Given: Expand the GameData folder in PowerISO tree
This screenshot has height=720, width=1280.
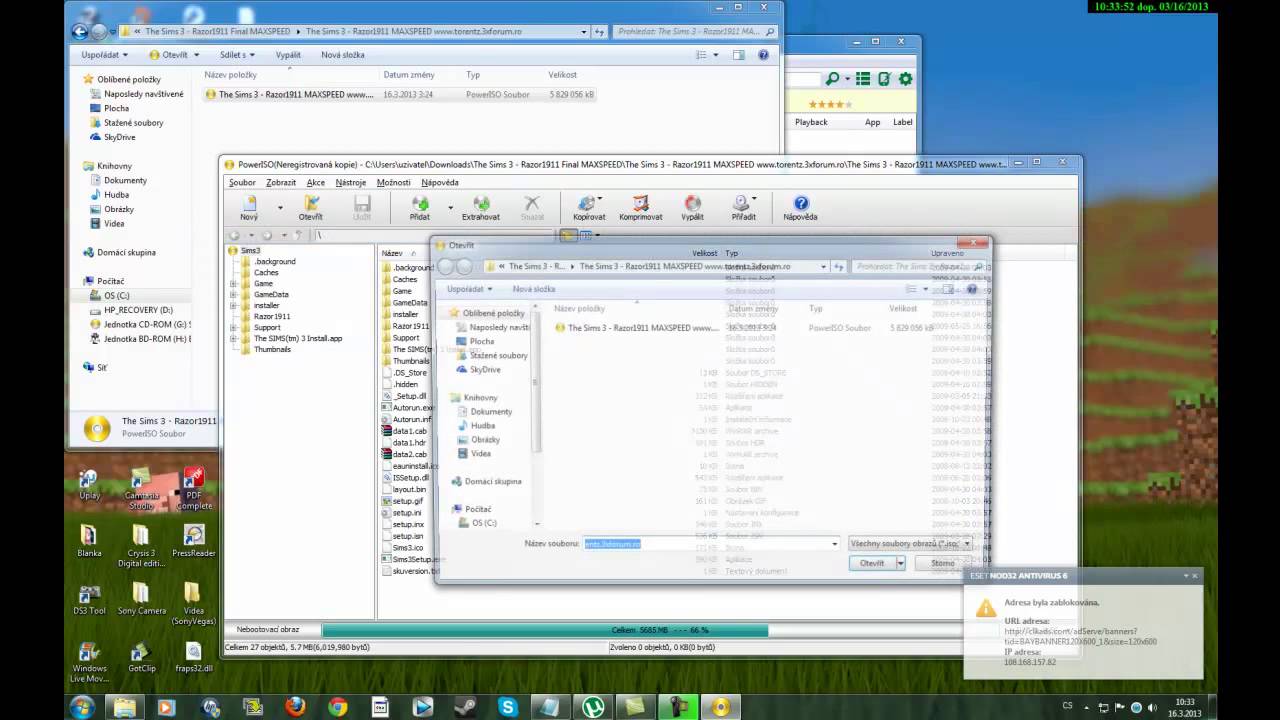Looking at the screenshot, I should pyautogui.click(x=233, y=294).
